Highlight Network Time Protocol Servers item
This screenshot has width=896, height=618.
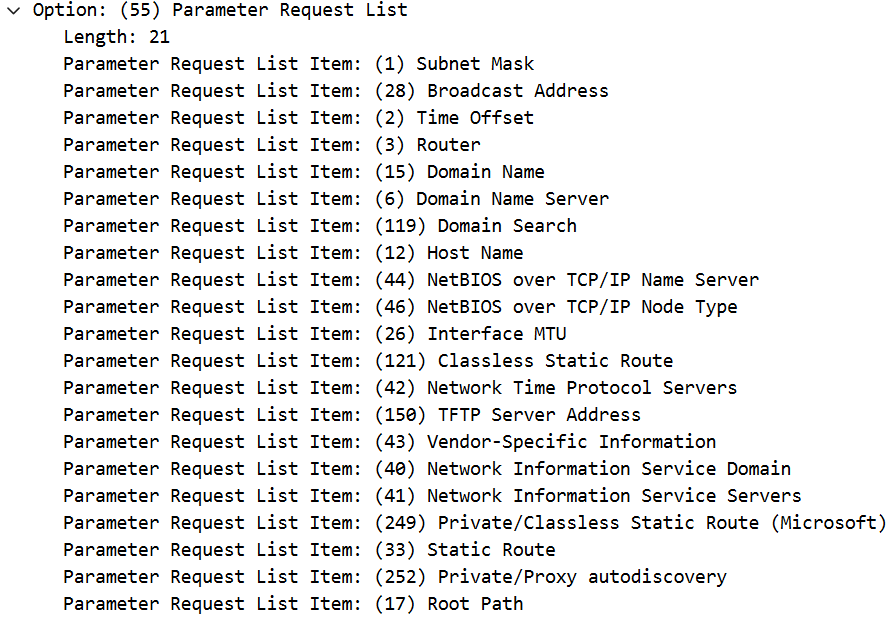(400, 388)
